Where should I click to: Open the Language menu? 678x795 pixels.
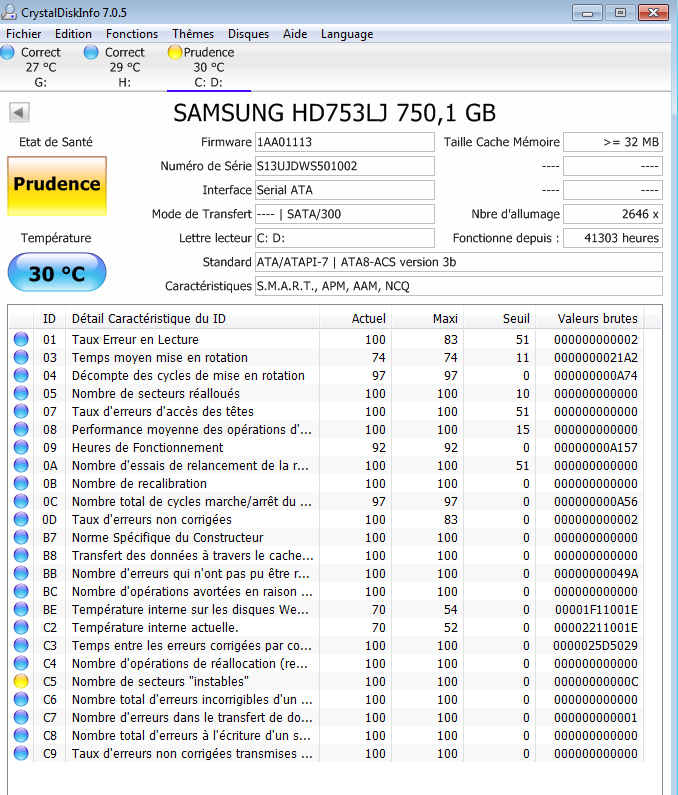pyautogui.click(x=347, y=34)
